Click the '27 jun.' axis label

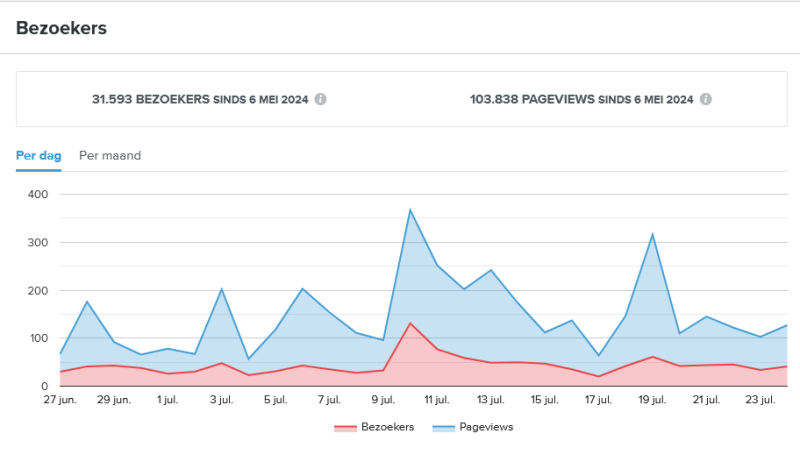(x=60, y=400)
